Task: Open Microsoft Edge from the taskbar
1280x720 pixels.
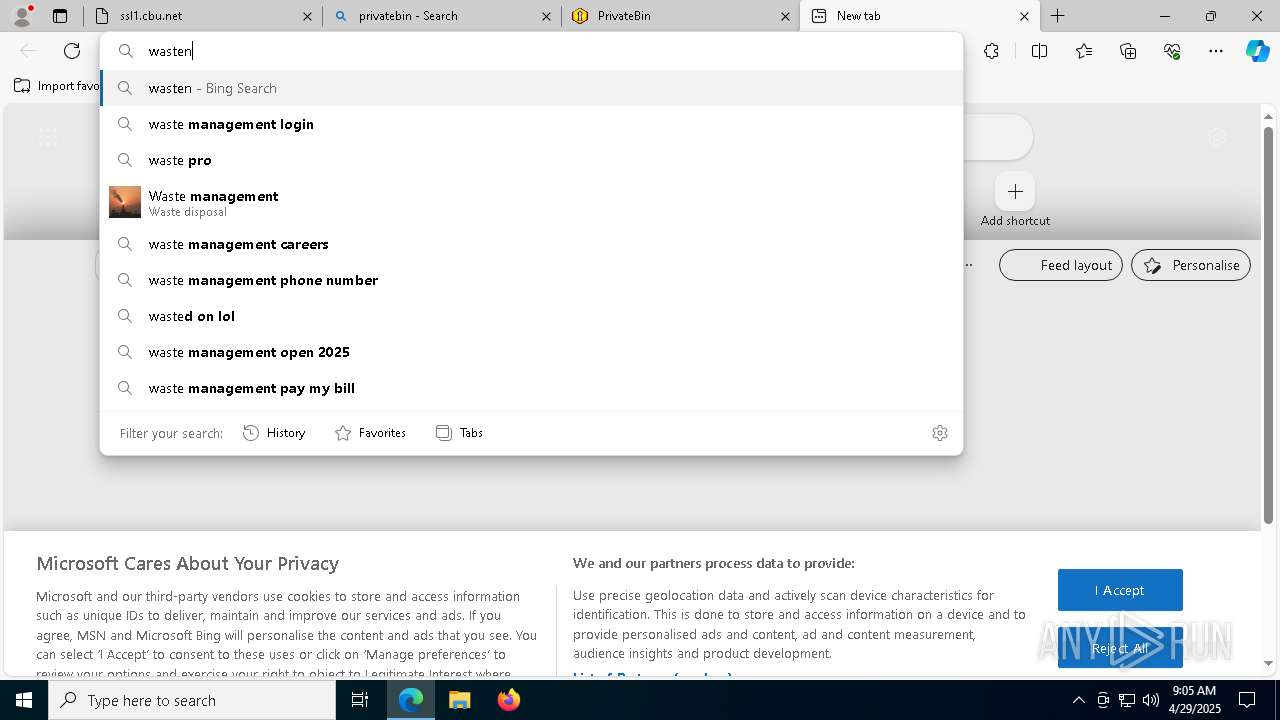Action: pos(411,700)
